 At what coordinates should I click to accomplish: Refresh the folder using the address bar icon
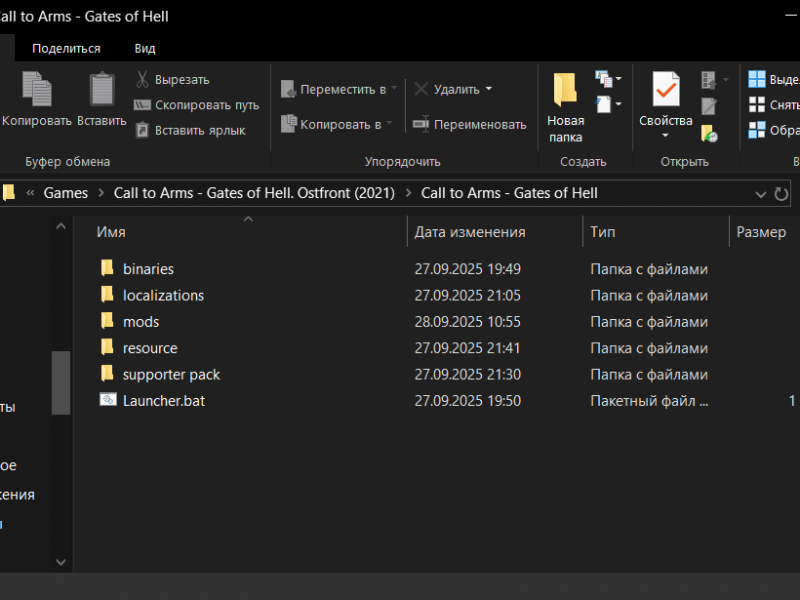coord(781,193)
